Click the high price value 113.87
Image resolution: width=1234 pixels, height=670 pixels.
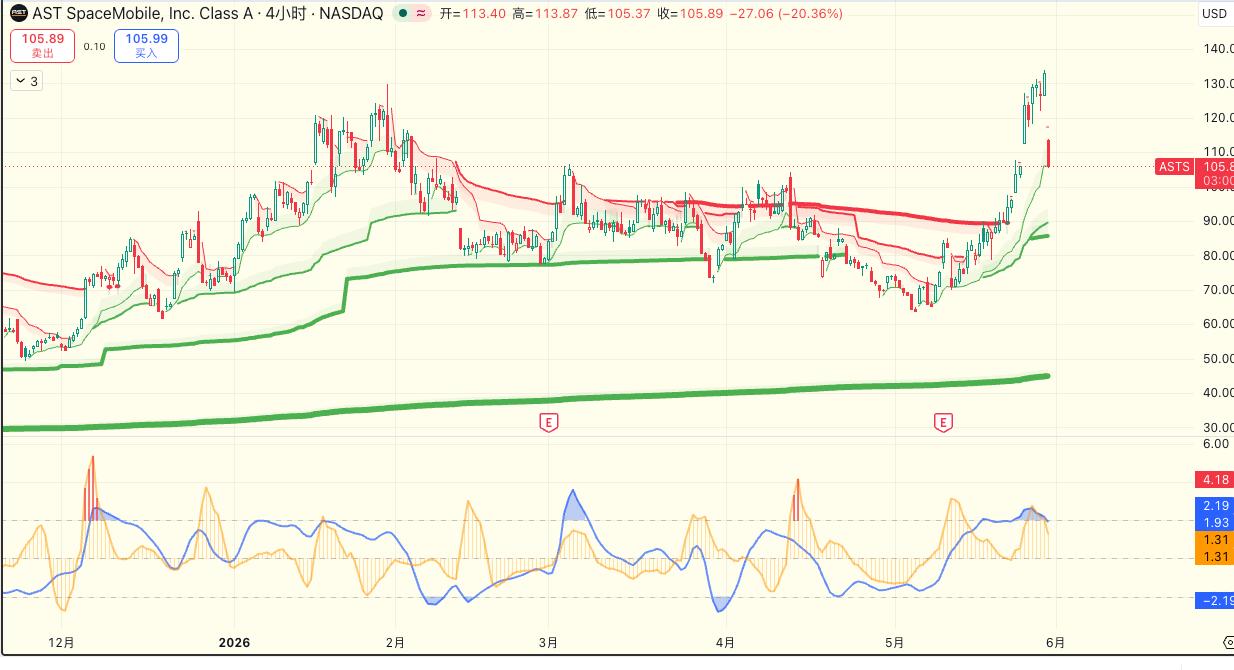click(x=556, y=14)
